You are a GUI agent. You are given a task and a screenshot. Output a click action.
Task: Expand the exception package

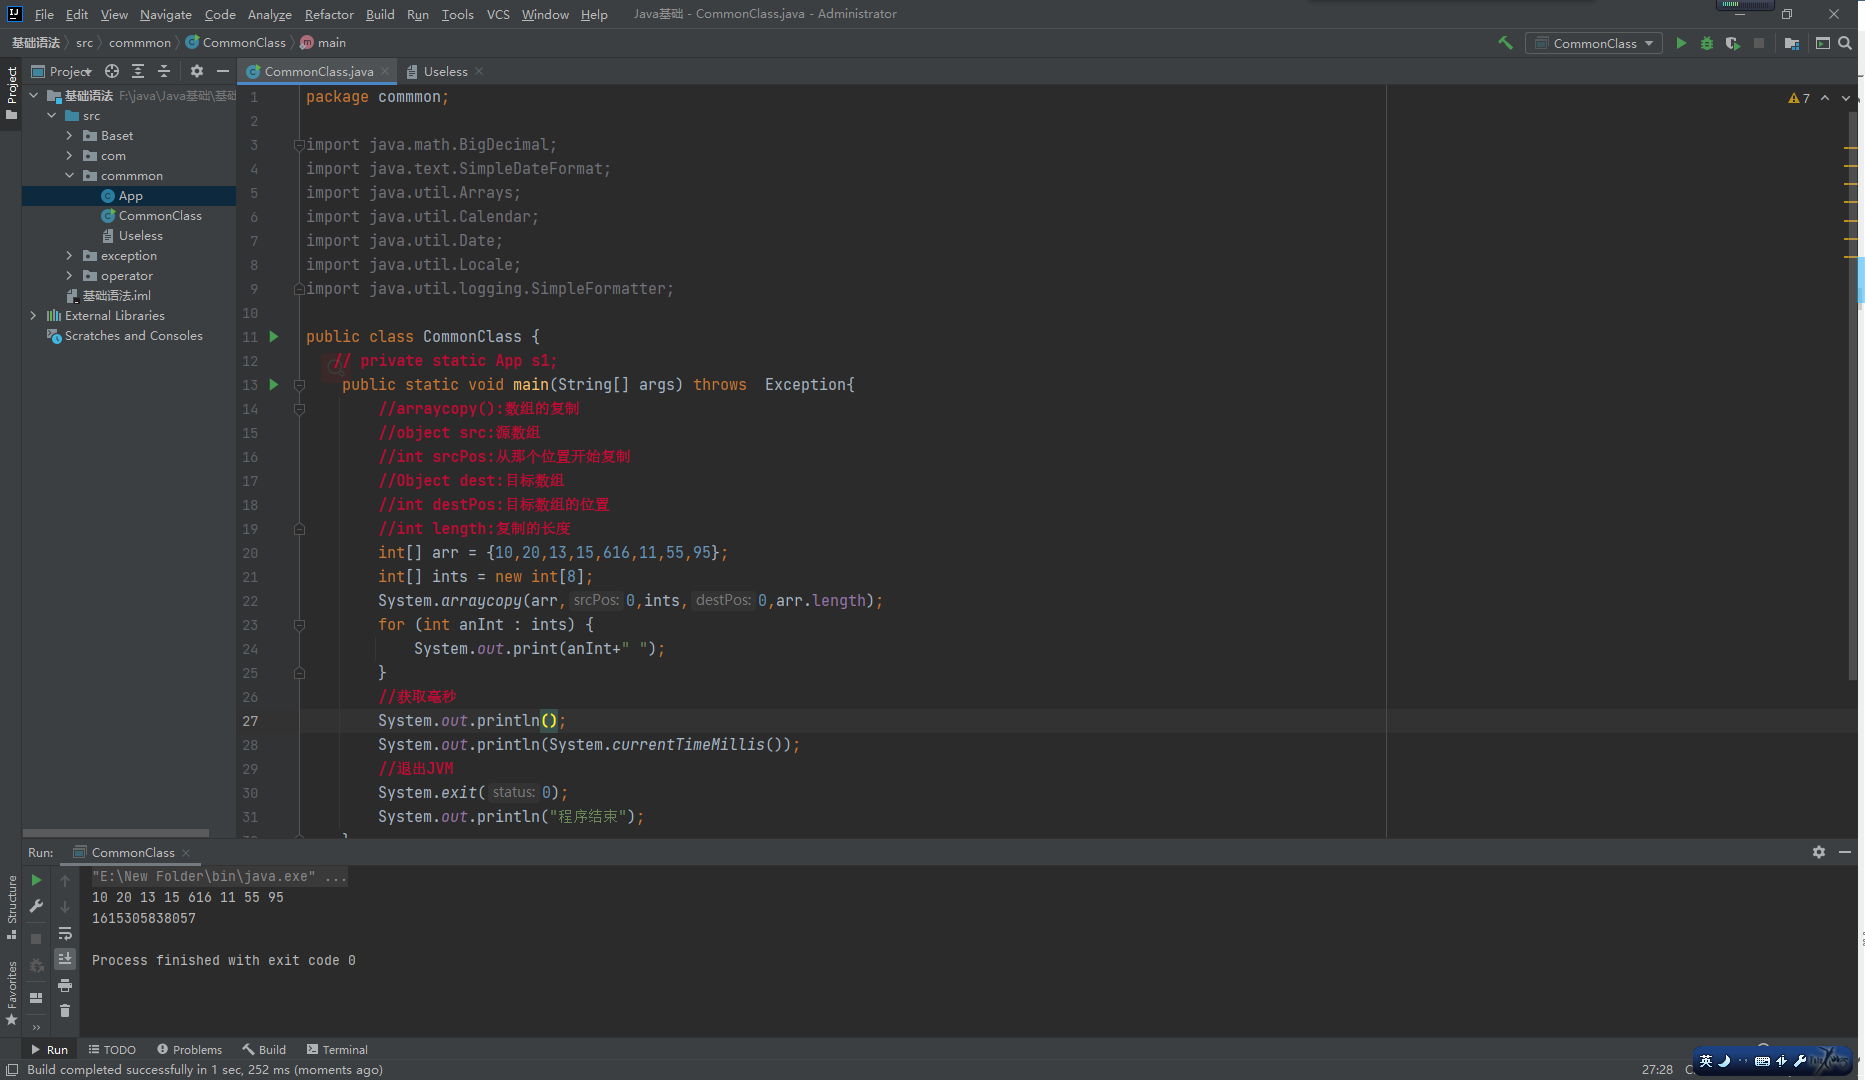pyautogui.click(x=69, y=256)
